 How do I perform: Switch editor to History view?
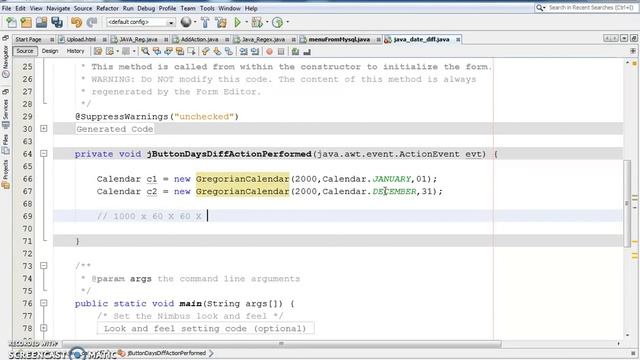point(75,51)
